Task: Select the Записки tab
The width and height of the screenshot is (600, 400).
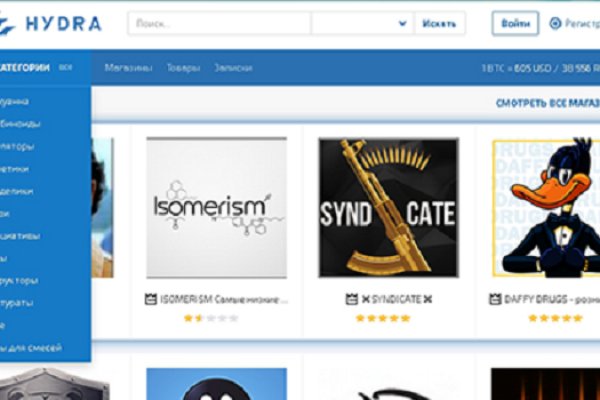Action: point(233,68)
